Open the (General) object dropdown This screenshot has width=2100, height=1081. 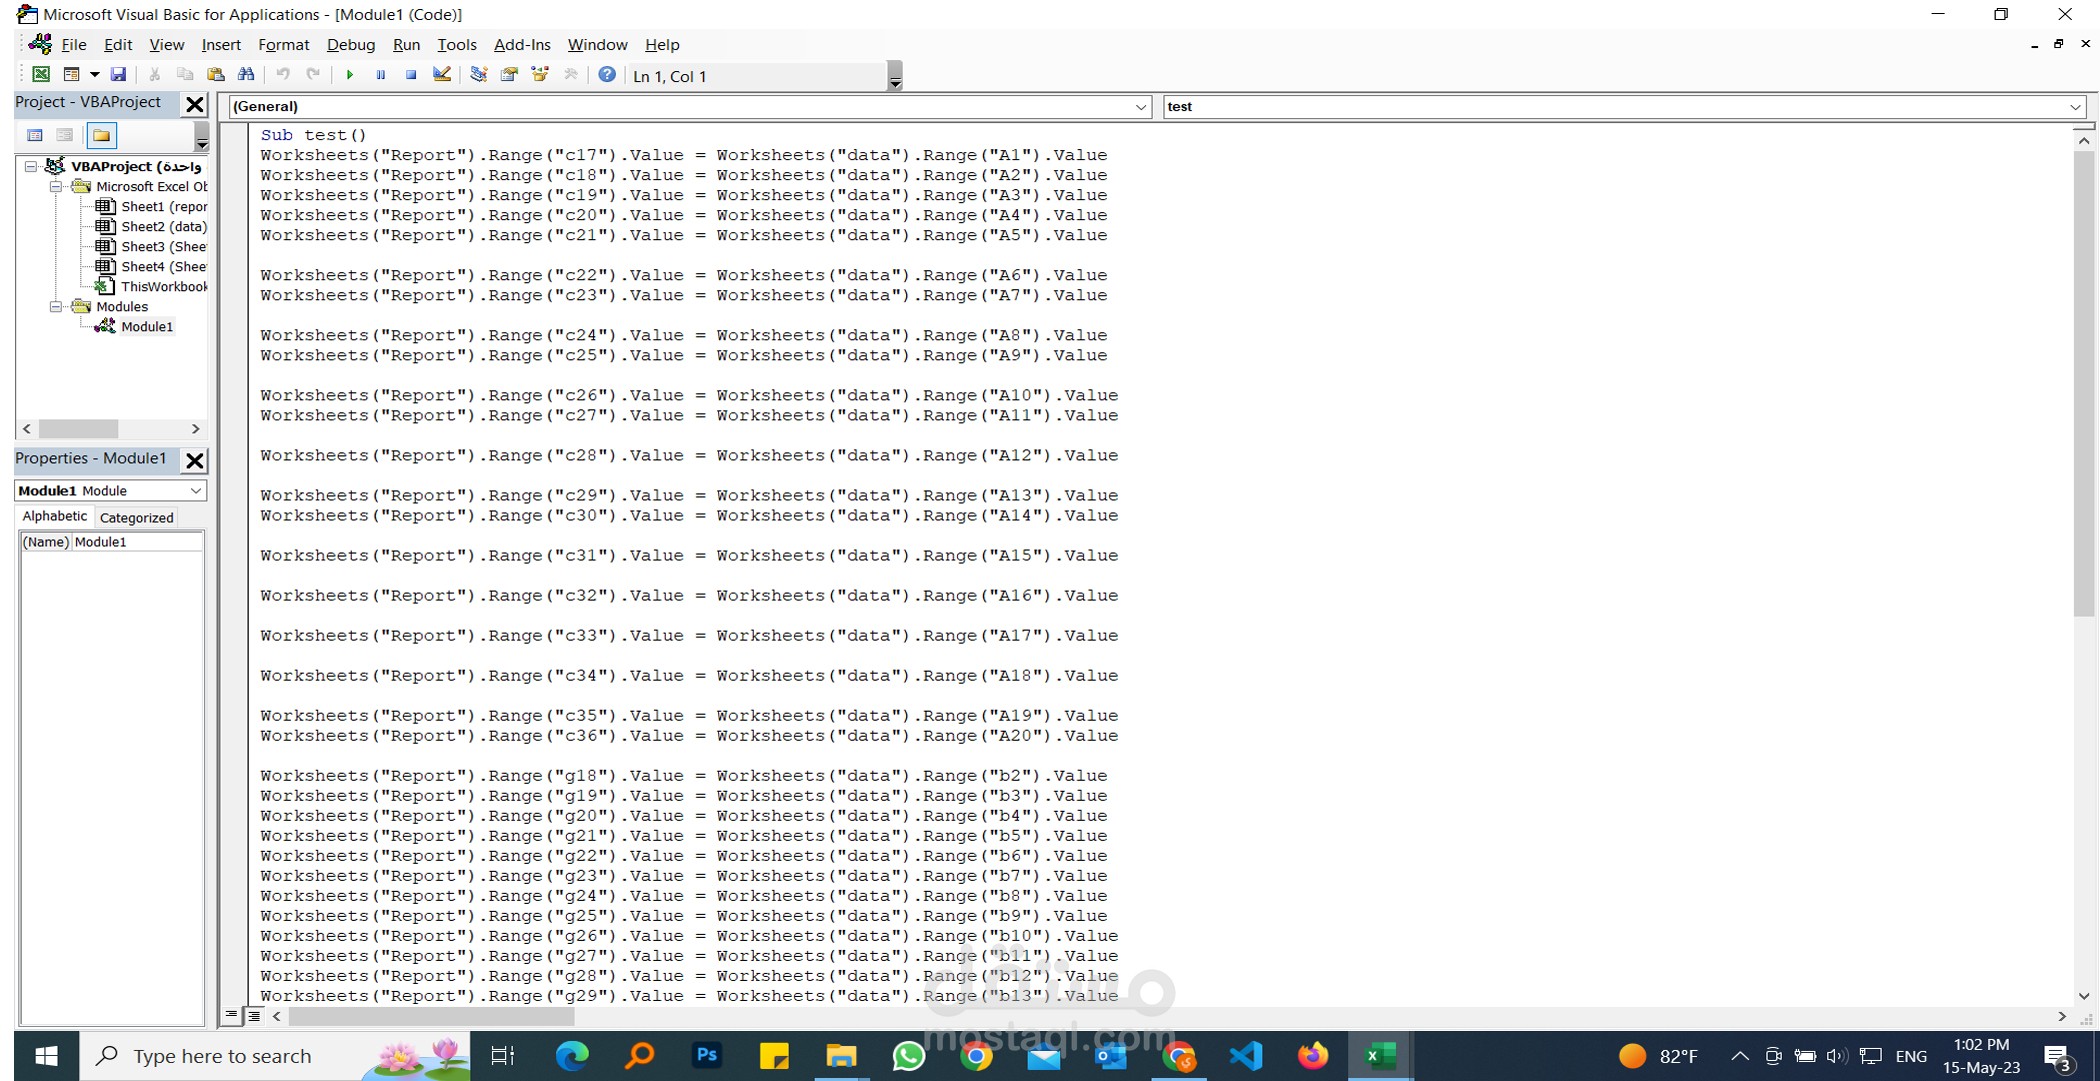click(x=1141, y=107)
